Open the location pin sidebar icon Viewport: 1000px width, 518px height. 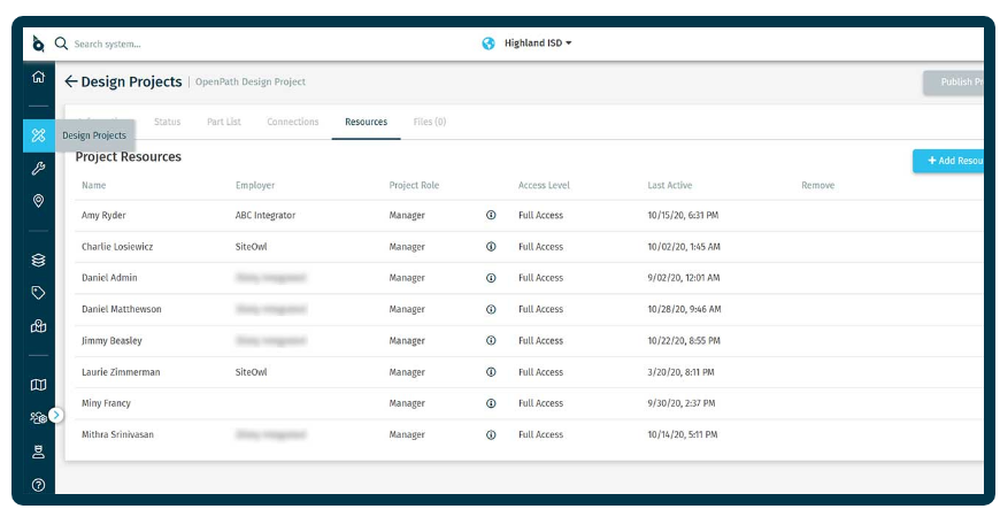pyautogui.click(x=38, y=201)
